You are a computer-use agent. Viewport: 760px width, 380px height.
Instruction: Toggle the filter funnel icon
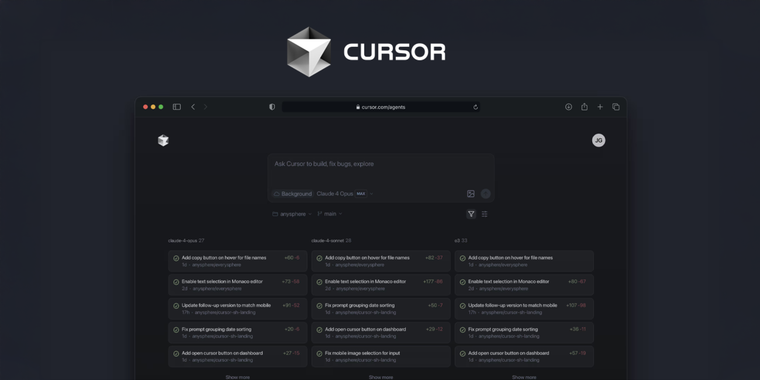(471, 214)
